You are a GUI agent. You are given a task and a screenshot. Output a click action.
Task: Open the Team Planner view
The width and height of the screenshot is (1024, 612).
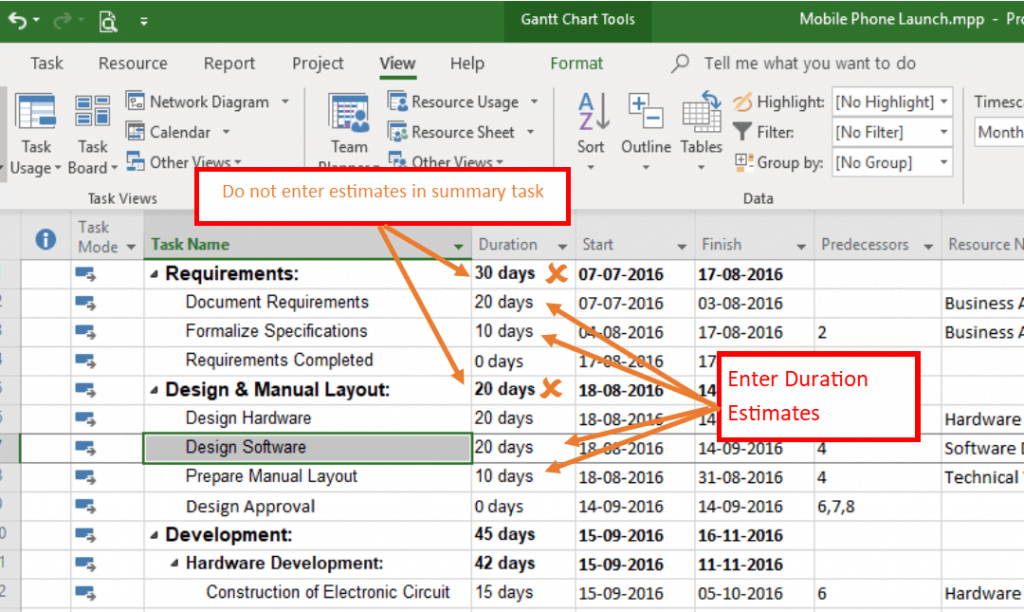pyautogui.click(x=349, y=131)
